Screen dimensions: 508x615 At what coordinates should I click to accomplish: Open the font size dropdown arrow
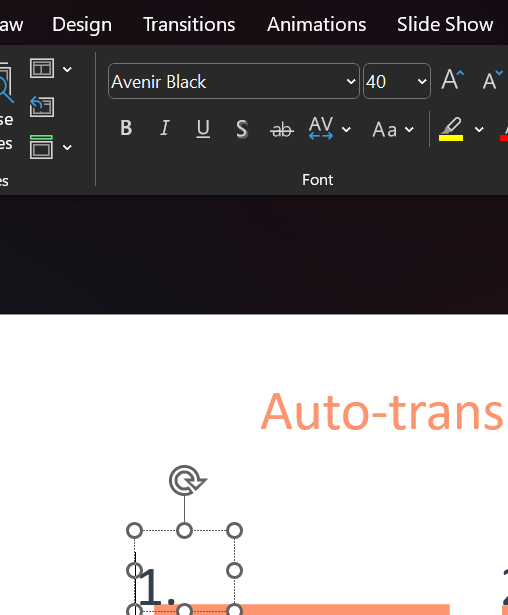(422, 82)
